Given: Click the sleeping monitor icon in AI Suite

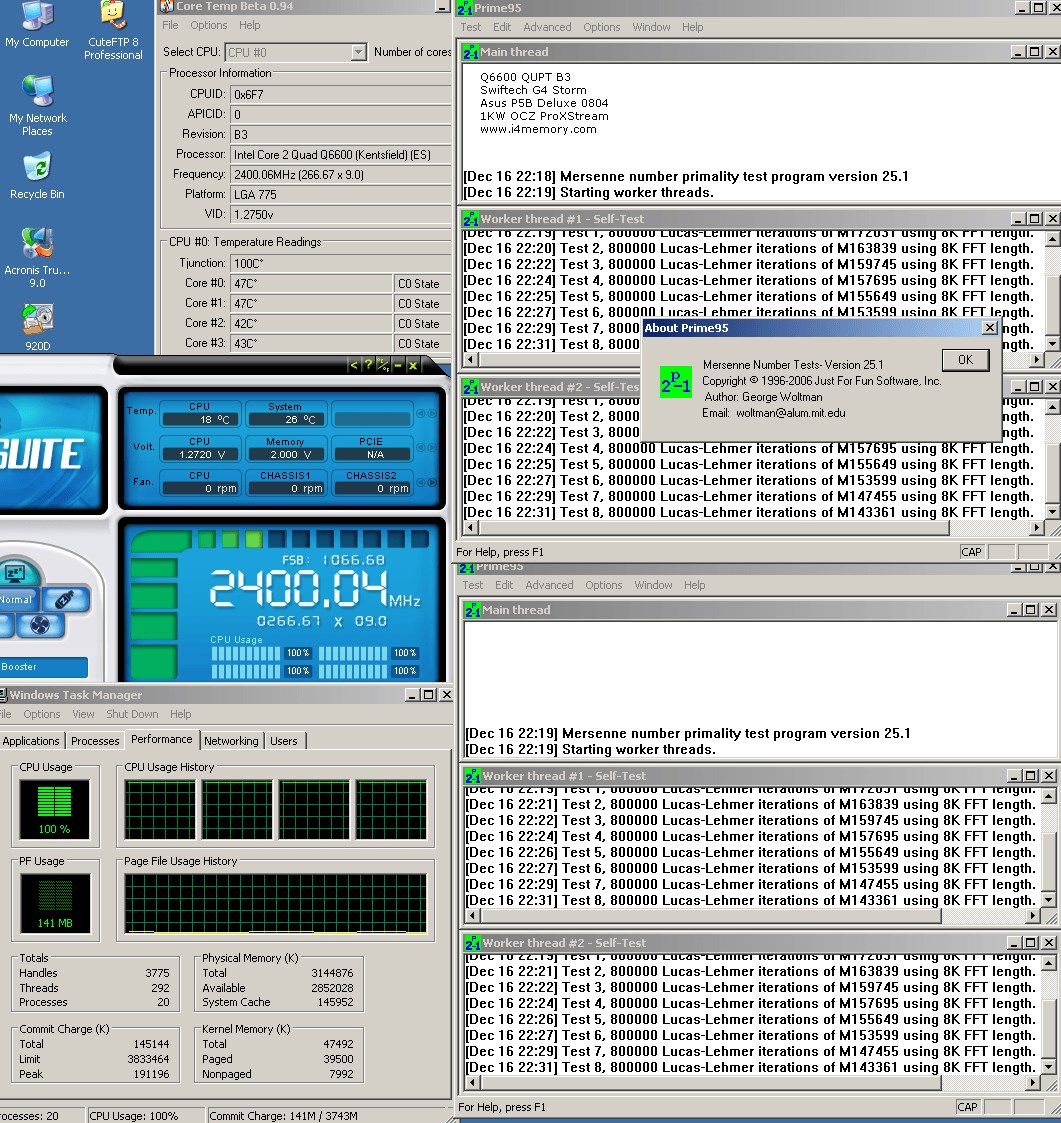Looking at the screenshot, I should coord(16,572).
